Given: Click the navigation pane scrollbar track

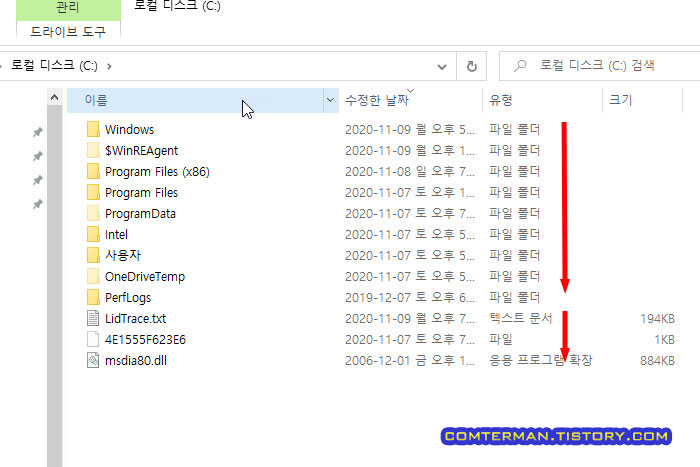Looking at the screenshot, I should 54,286.
